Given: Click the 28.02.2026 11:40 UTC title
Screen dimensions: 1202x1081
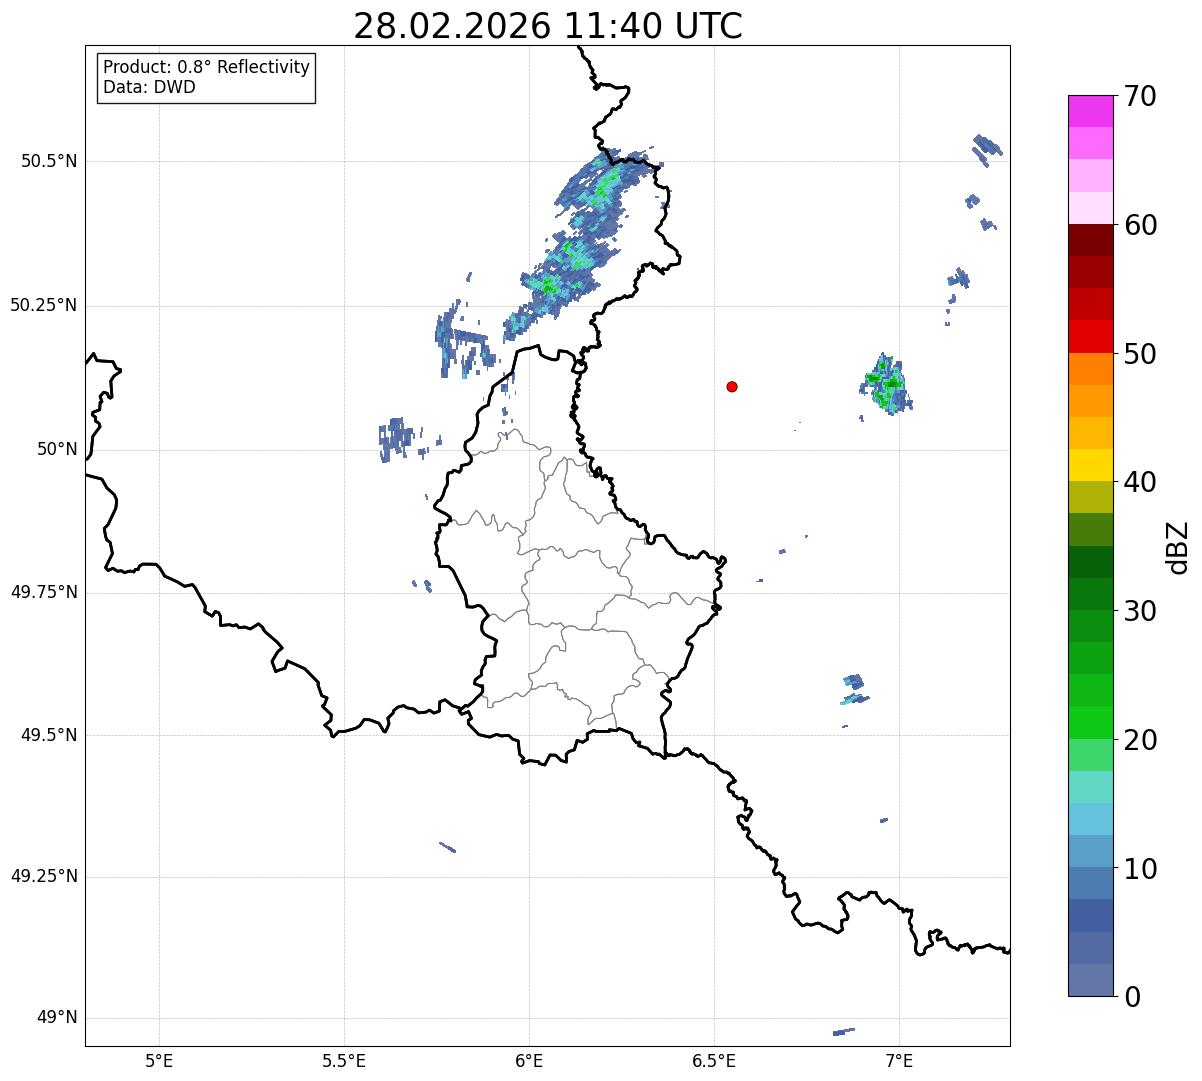Looking at the screenshot, I should pyautogui.click(x=548, y=26).
